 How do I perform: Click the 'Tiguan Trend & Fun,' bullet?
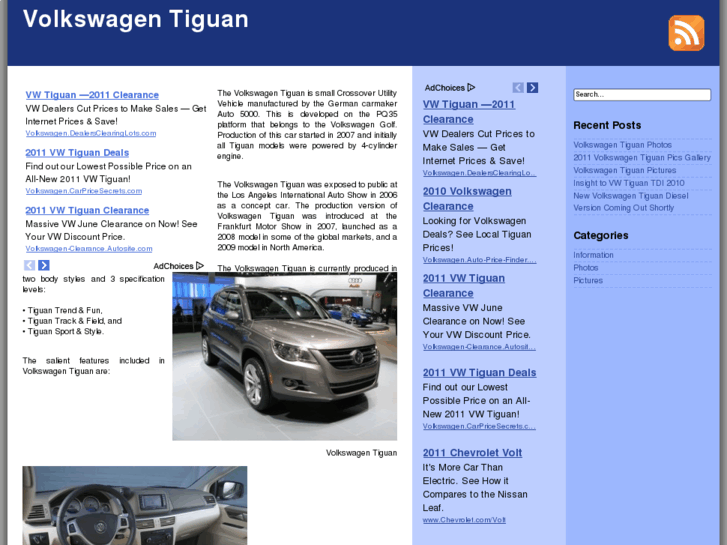(x=65, y=310)
